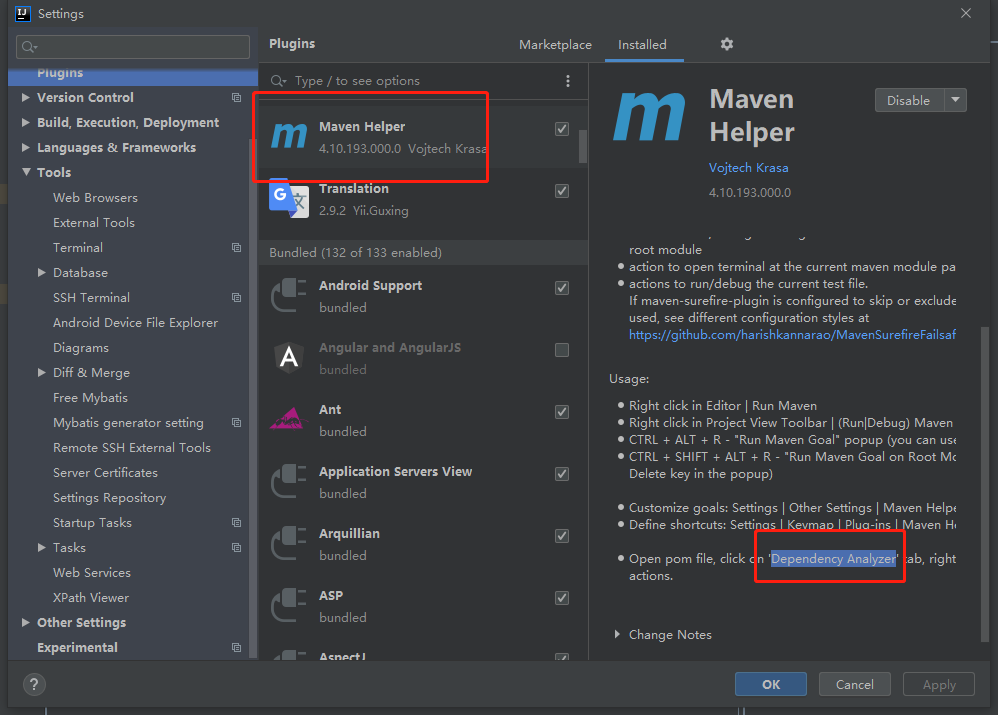998x715 pixels.
Task: Switch to the Marketplace tab
Action: (555, 45)
